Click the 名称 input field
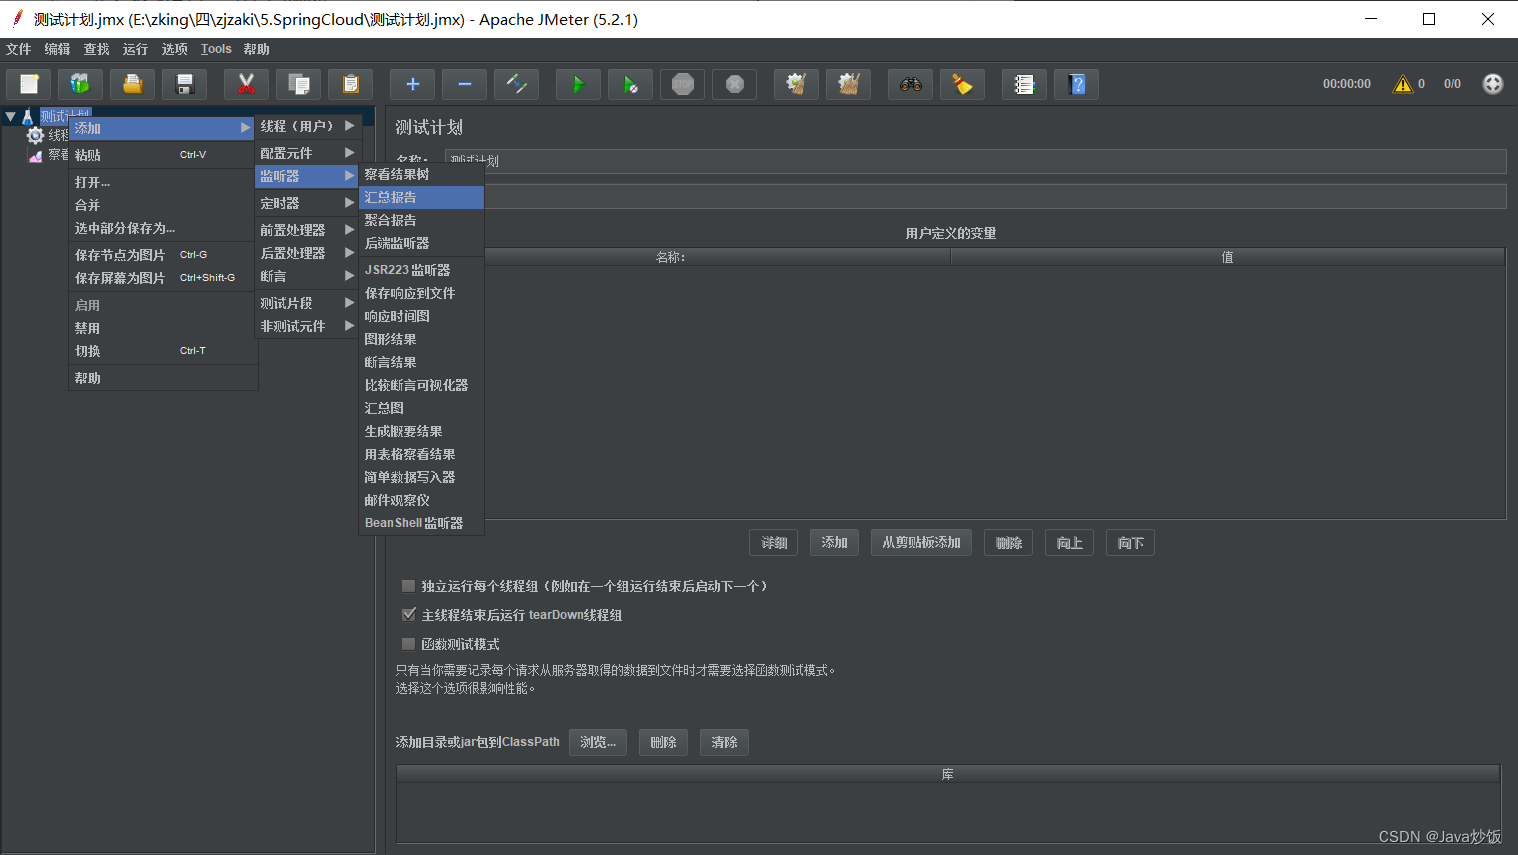This screenshot has height=855, width=1518. (x=975, y=161)
